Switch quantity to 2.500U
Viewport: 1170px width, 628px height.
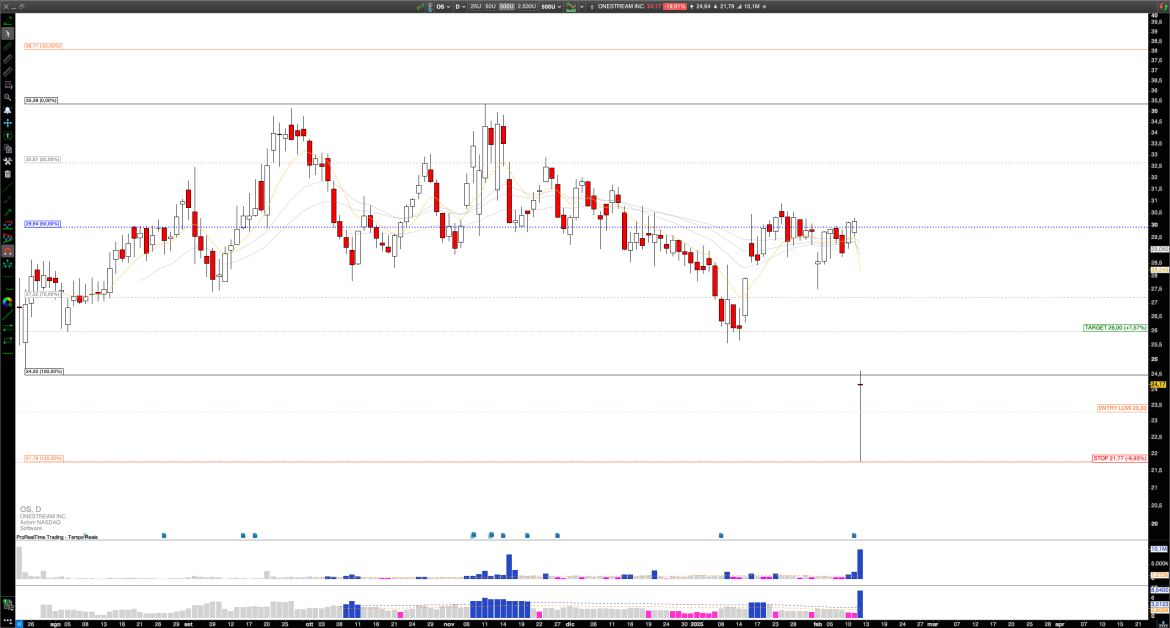(526, 7)
